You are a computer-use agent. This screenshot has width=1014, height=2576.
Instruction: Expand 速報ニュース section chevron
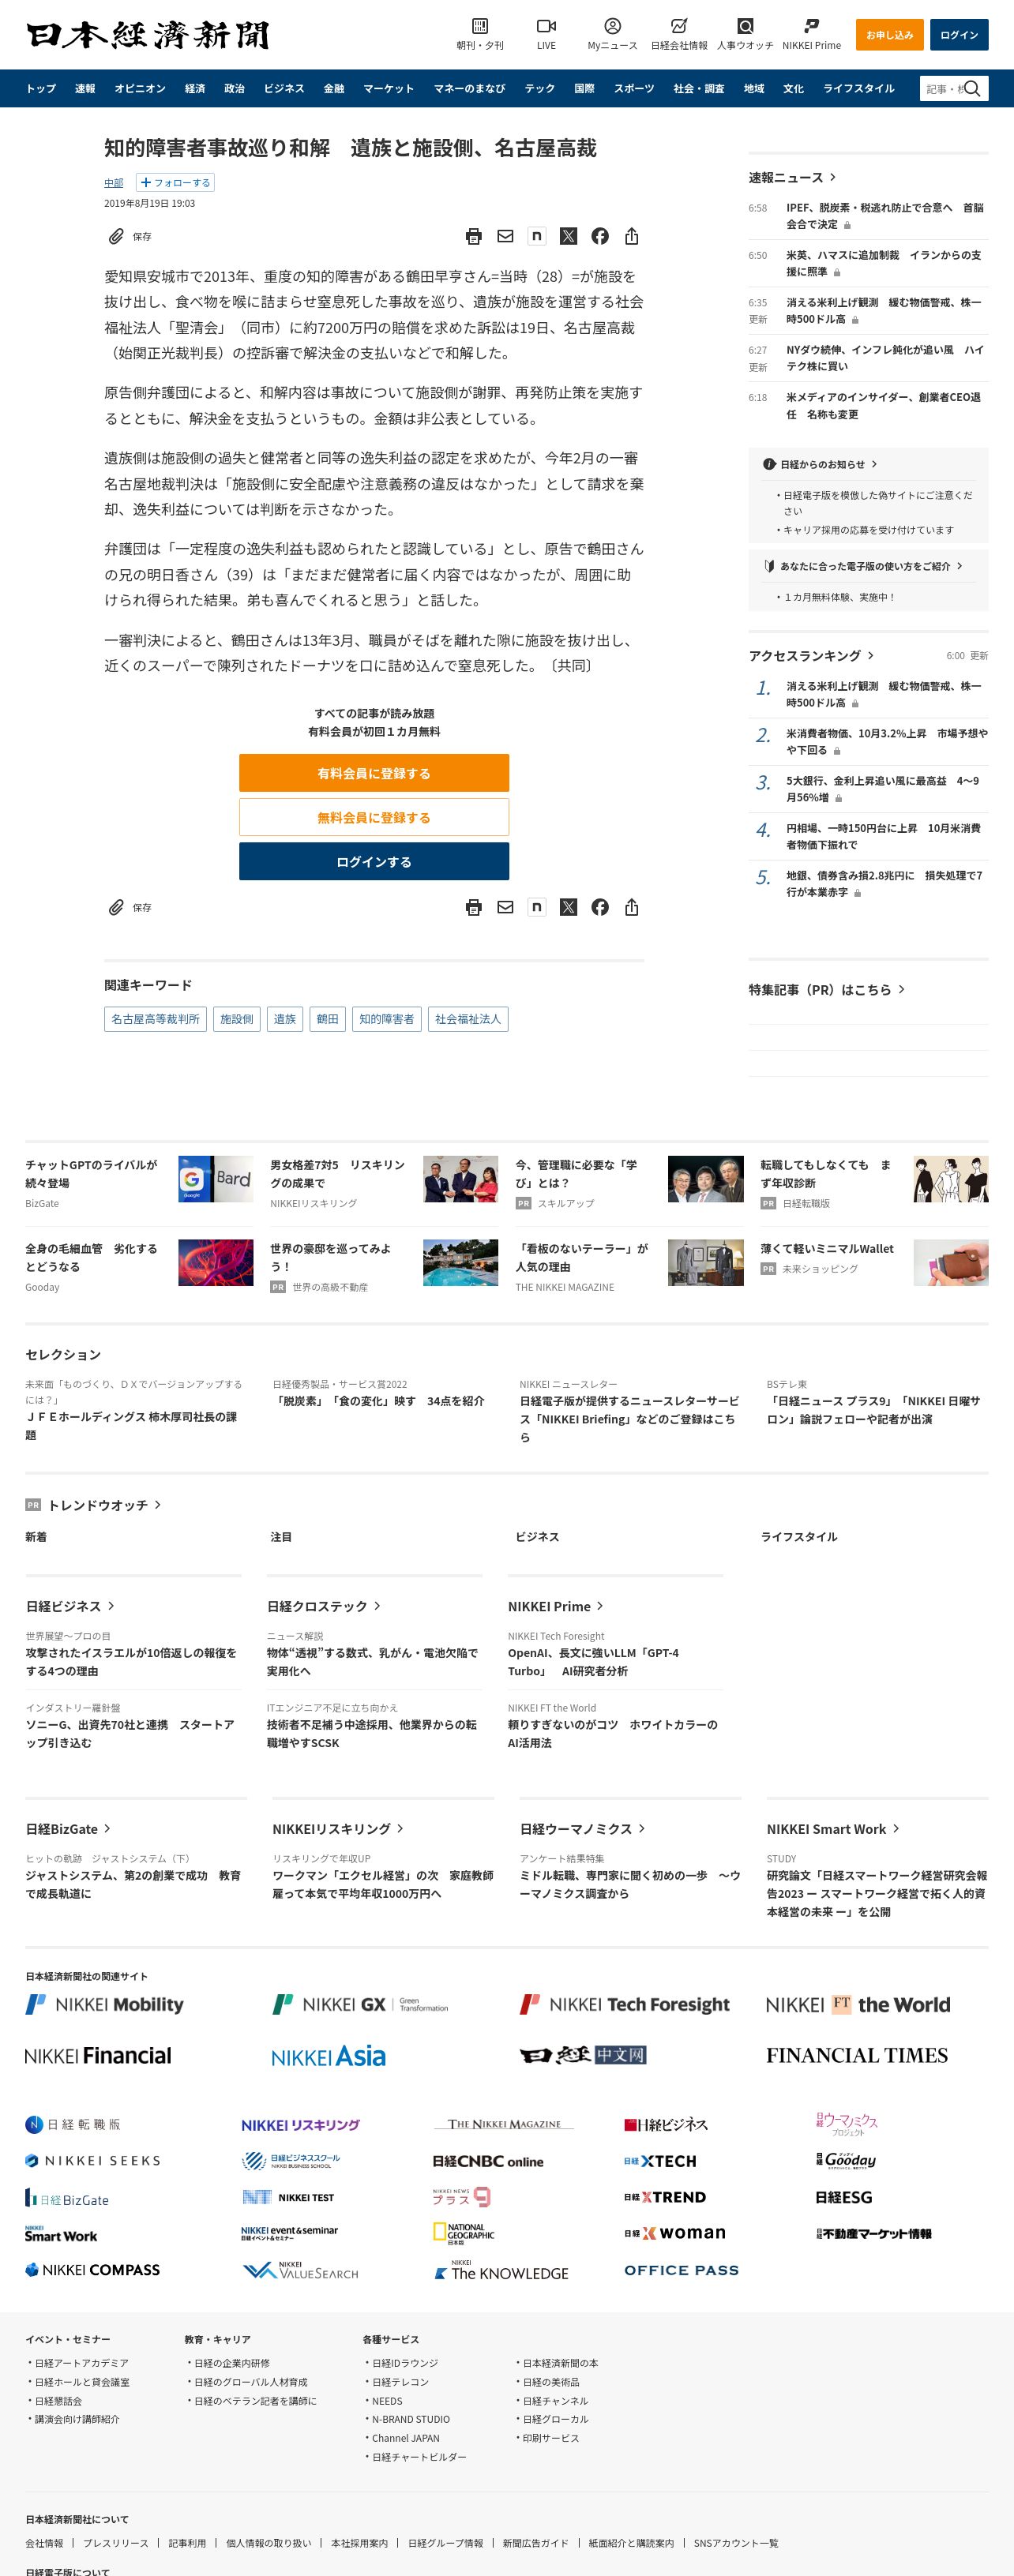pyautogui.click(x=833, y=177)
